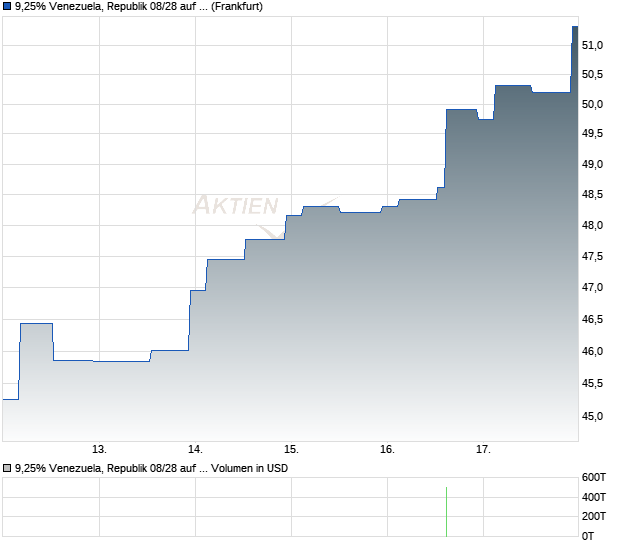Click the x-axis date label '16.'
This screenshot has height=546, width=620.
pos(388,450)
